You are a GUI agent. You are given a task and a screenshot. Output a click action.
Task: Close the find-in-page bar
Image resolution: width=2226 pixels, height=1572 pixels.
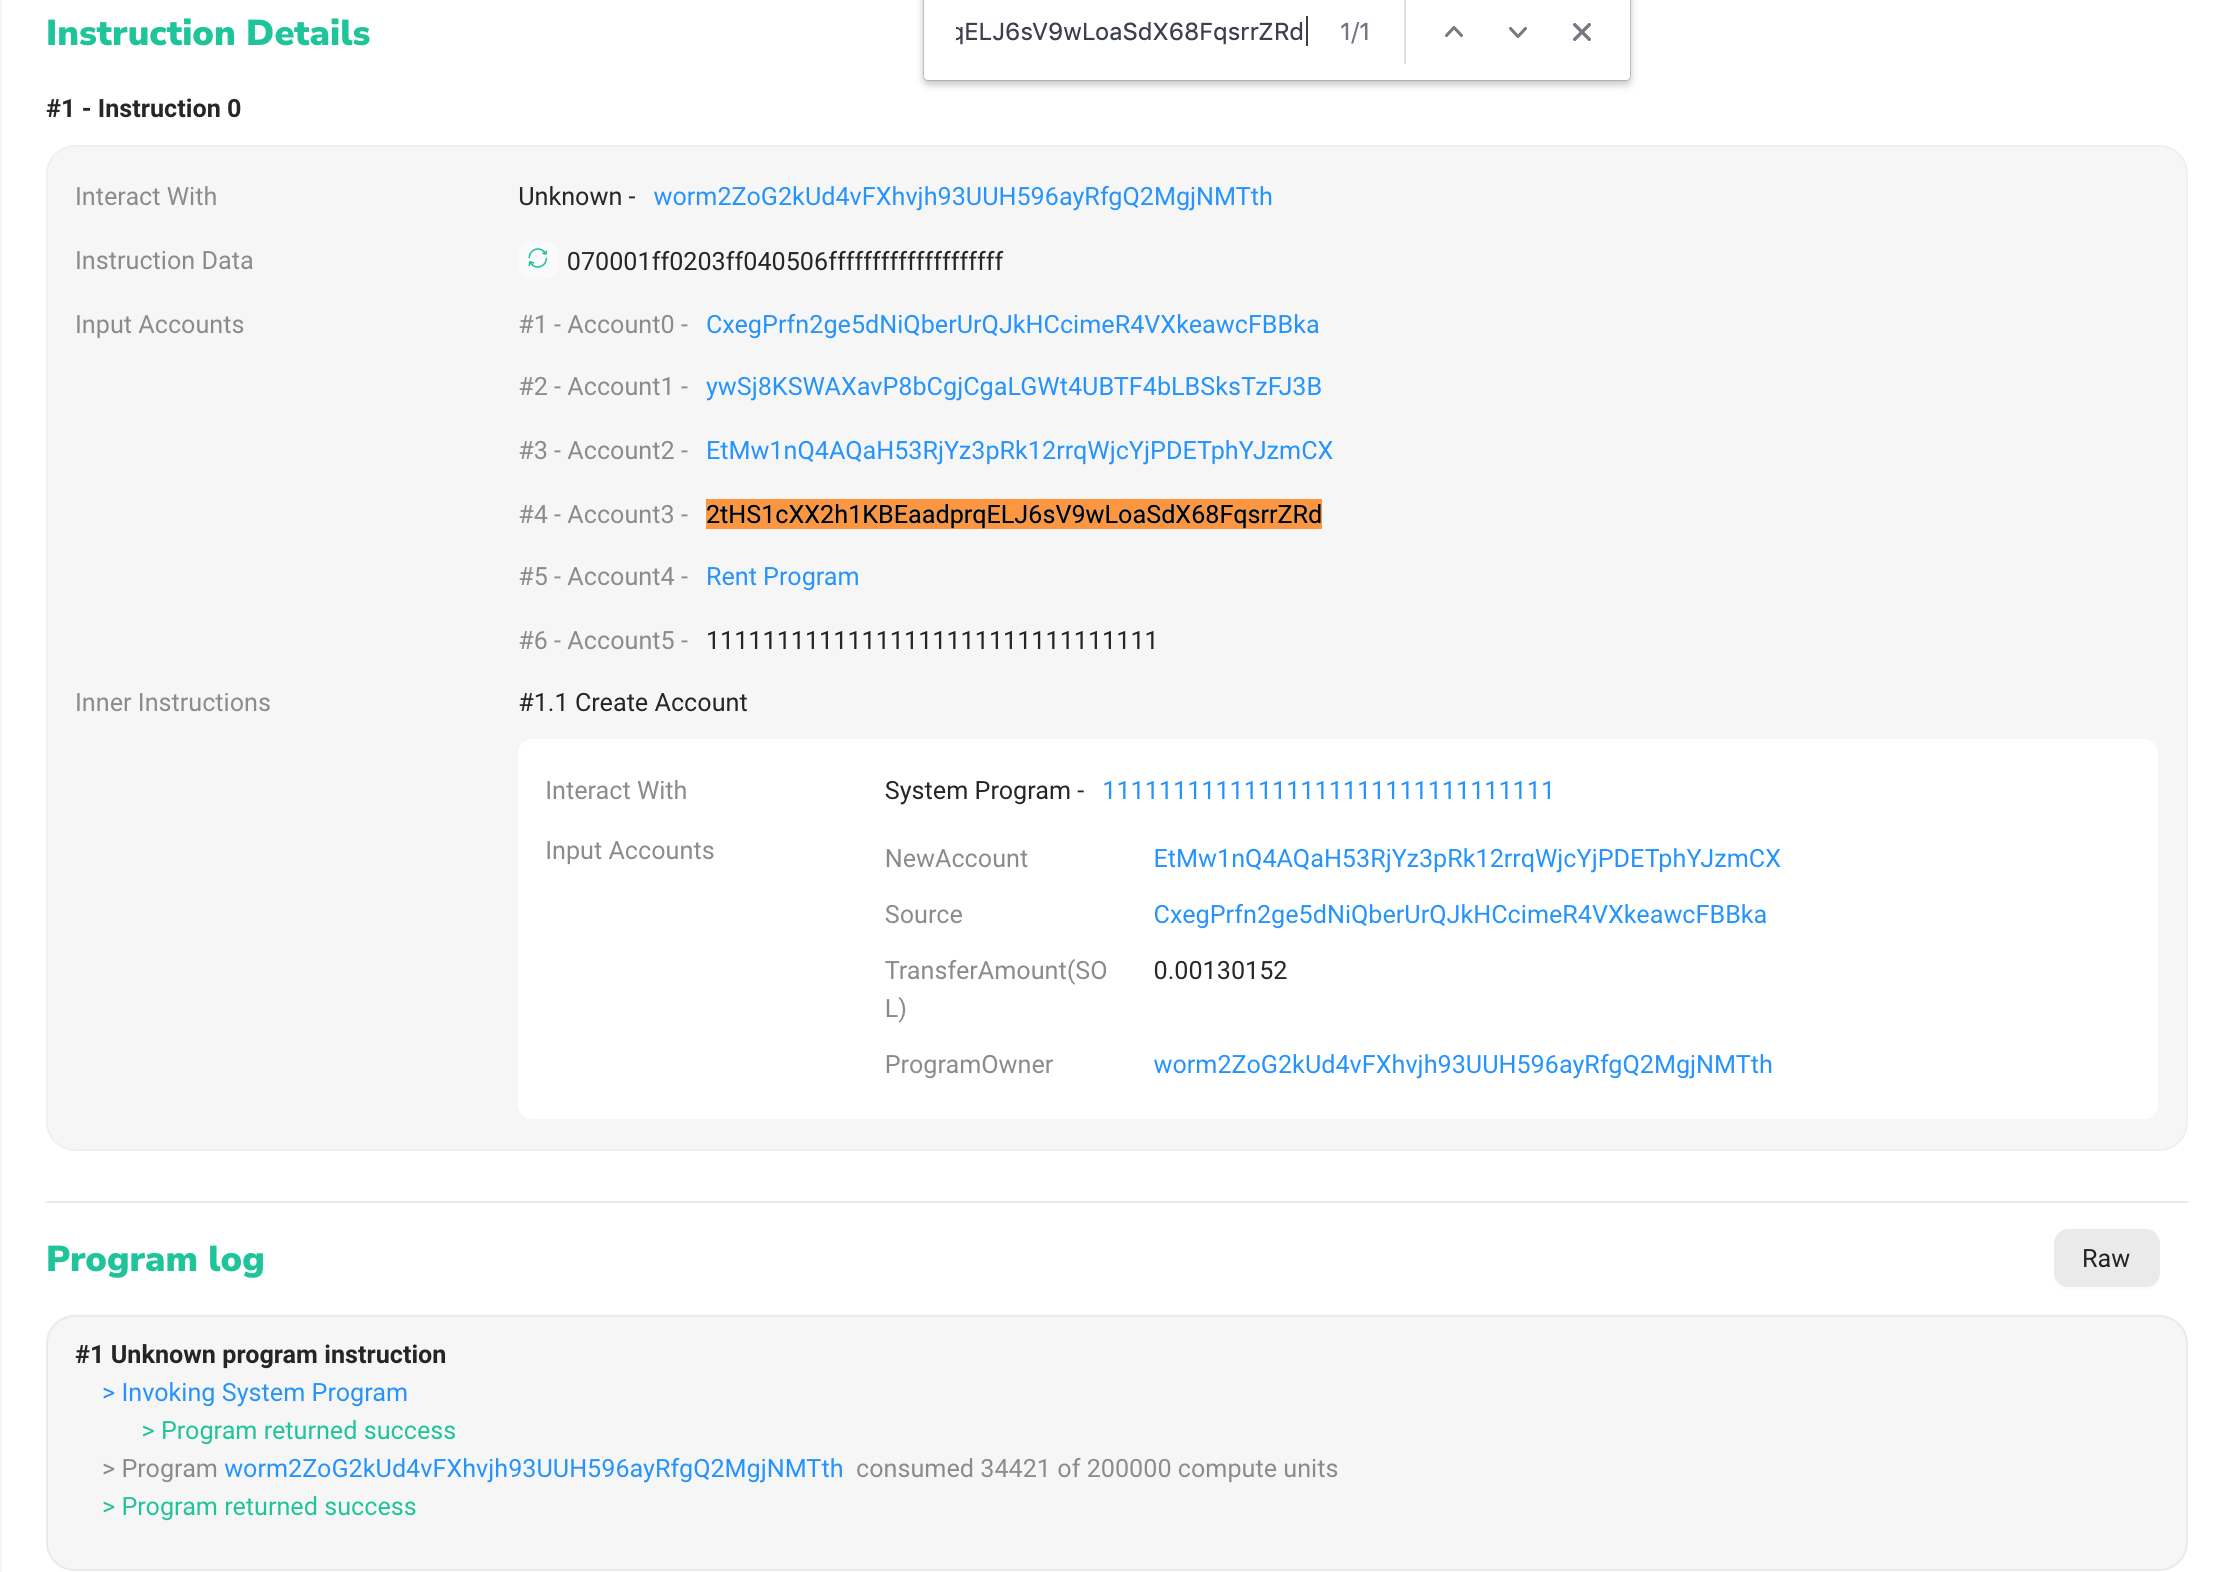[1581, 32]
